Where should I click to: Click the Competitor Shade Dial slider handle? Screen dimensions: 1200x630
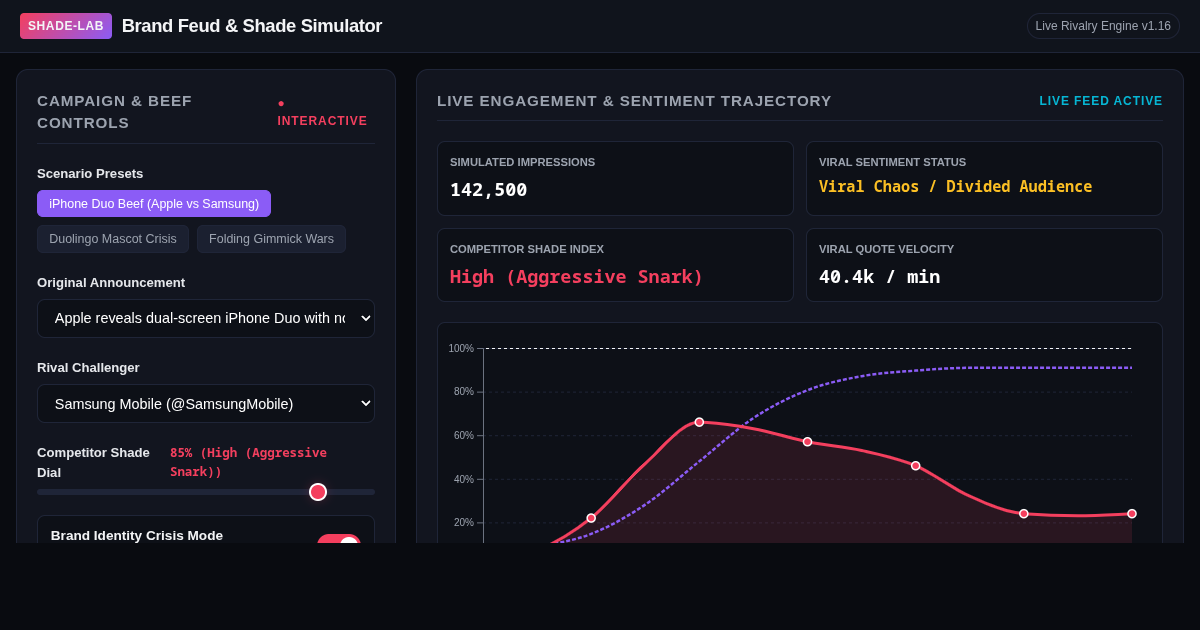318,492
